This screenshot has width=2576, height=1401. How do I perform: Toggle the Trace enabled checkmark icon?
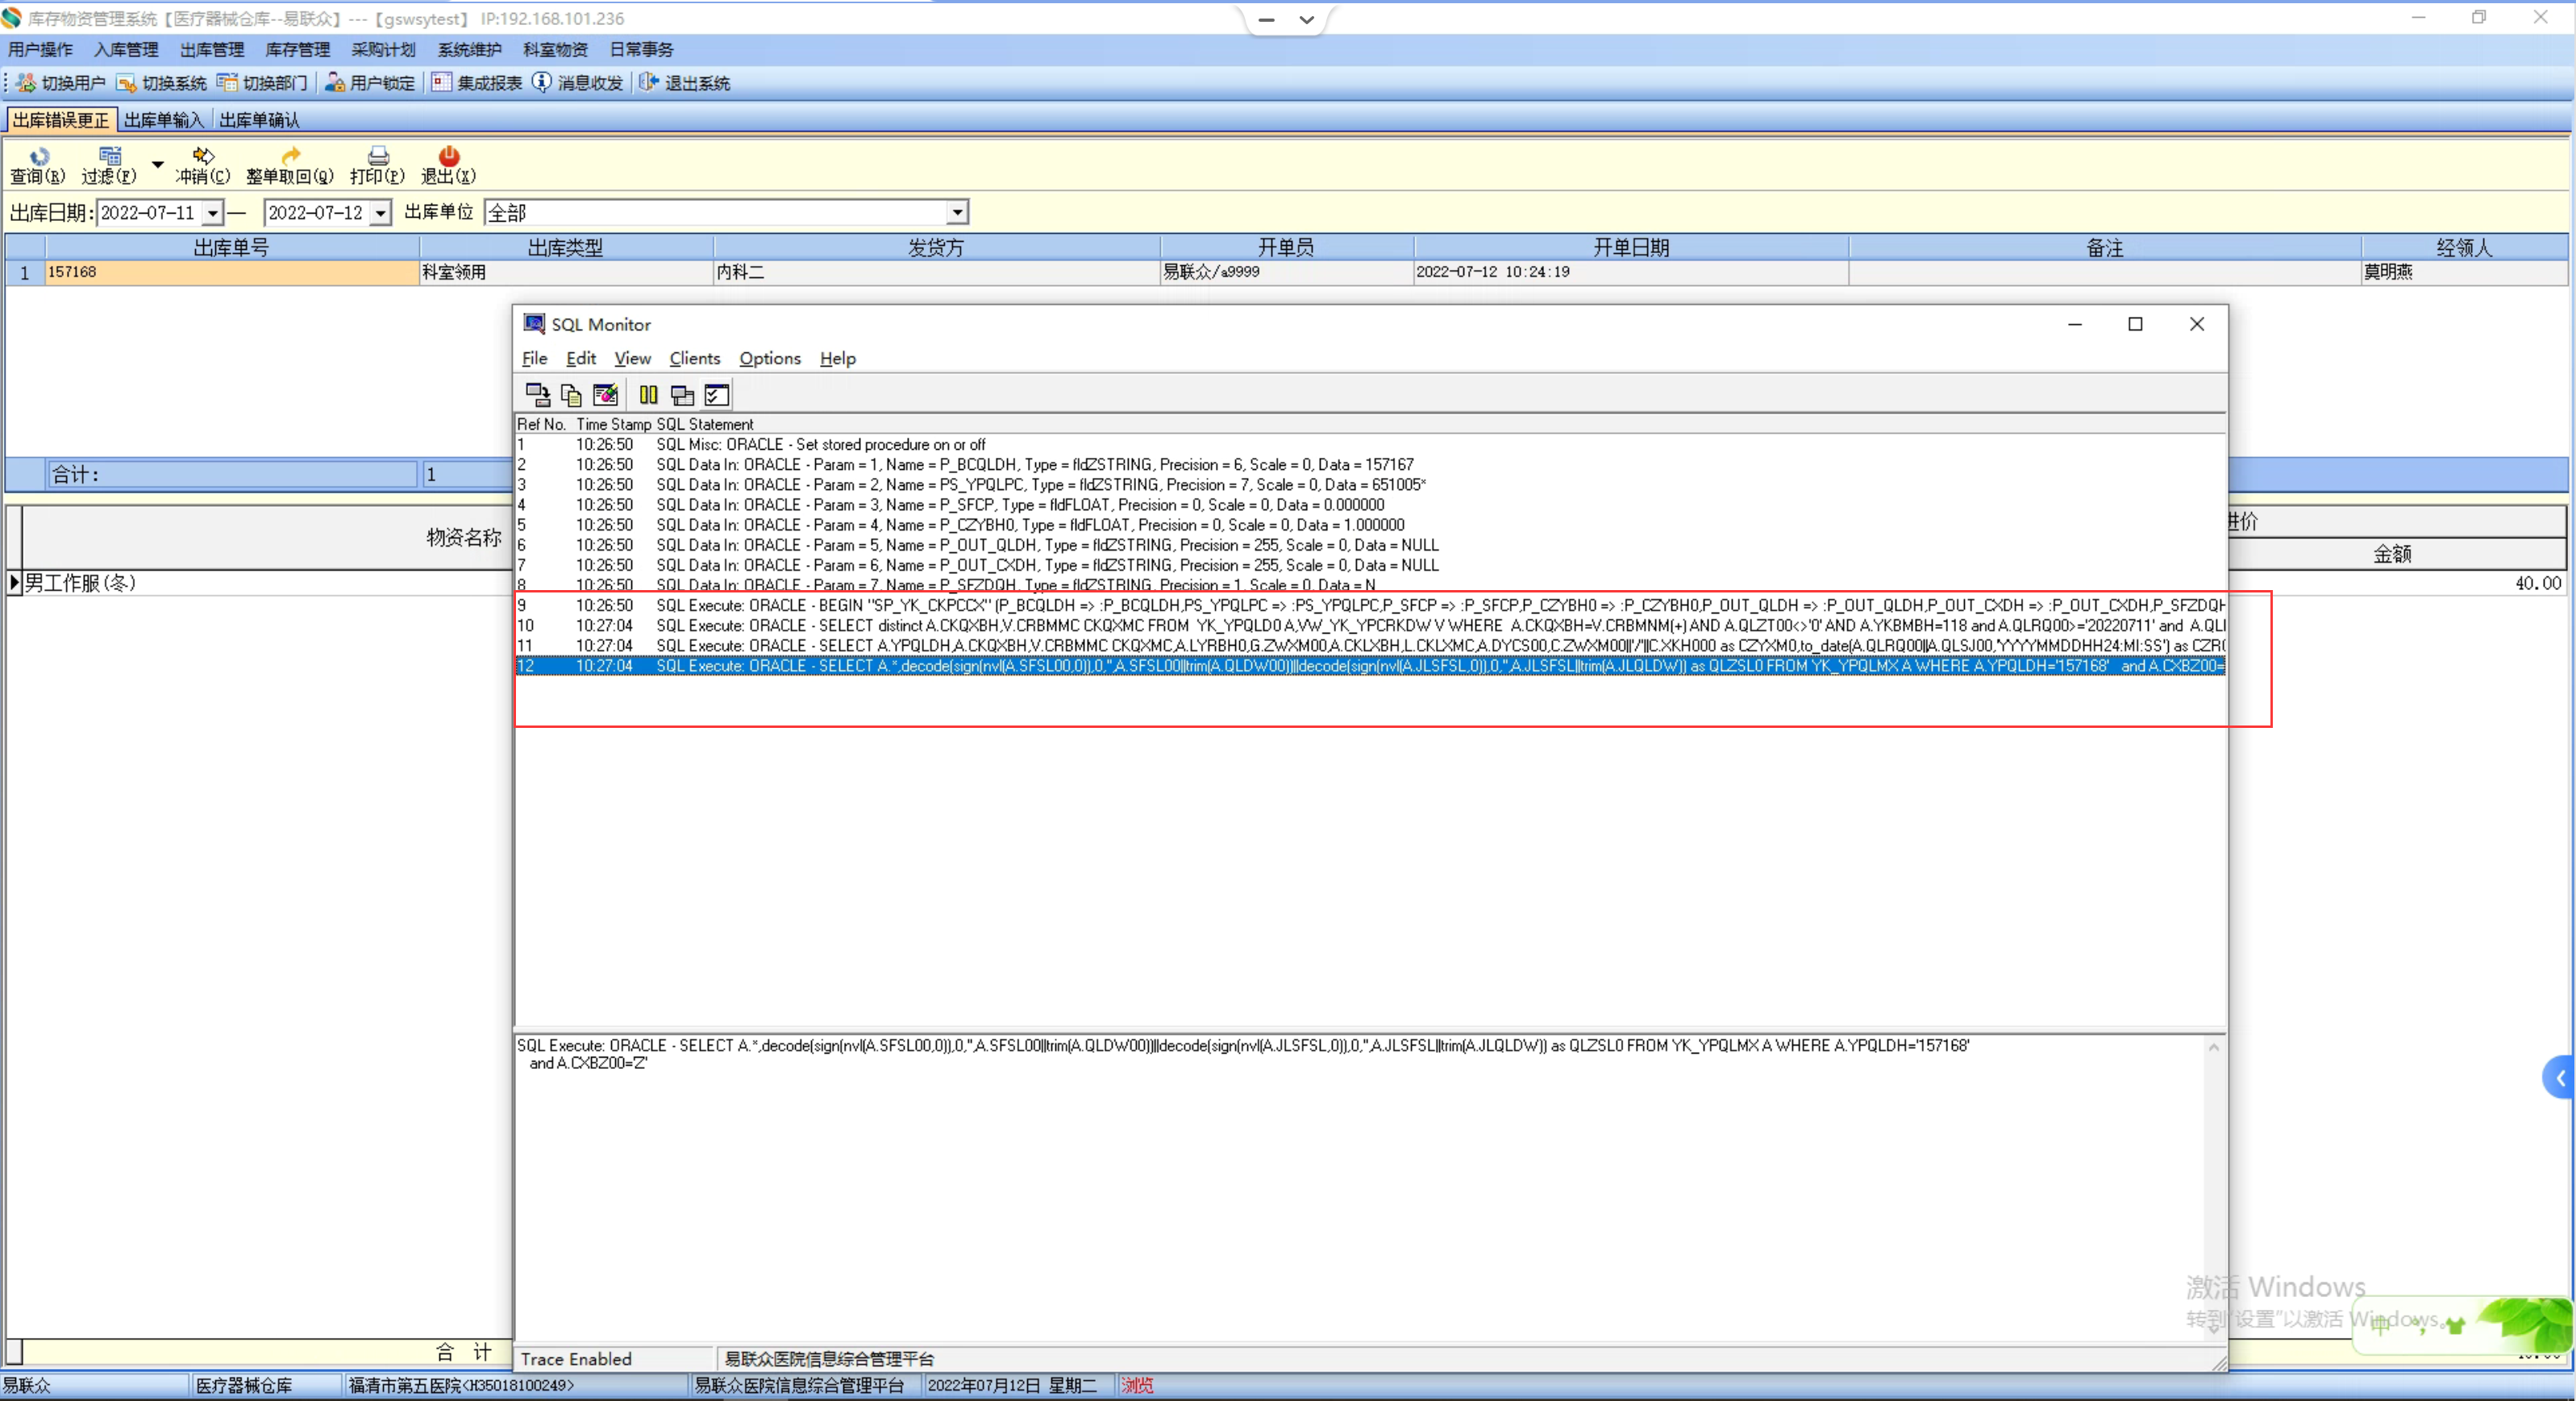coord(717,395)
